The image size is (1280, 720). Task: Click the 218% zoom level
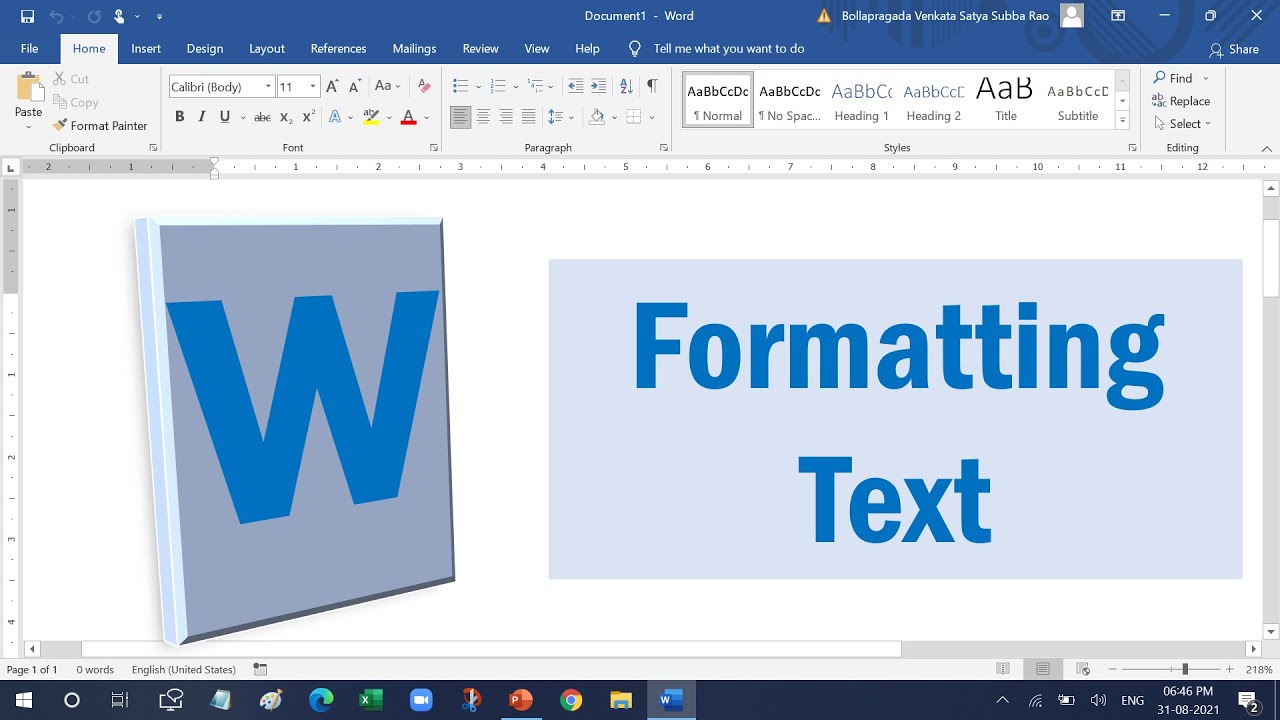tap(1258, 669)
